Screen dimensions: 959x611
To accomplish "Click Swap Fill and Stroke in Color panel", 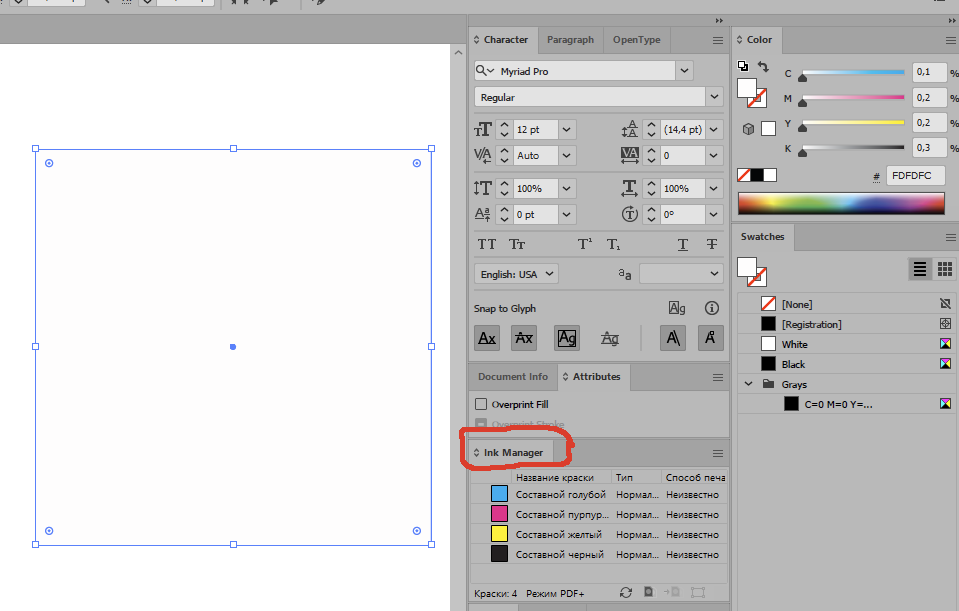I will pos(763,66).
